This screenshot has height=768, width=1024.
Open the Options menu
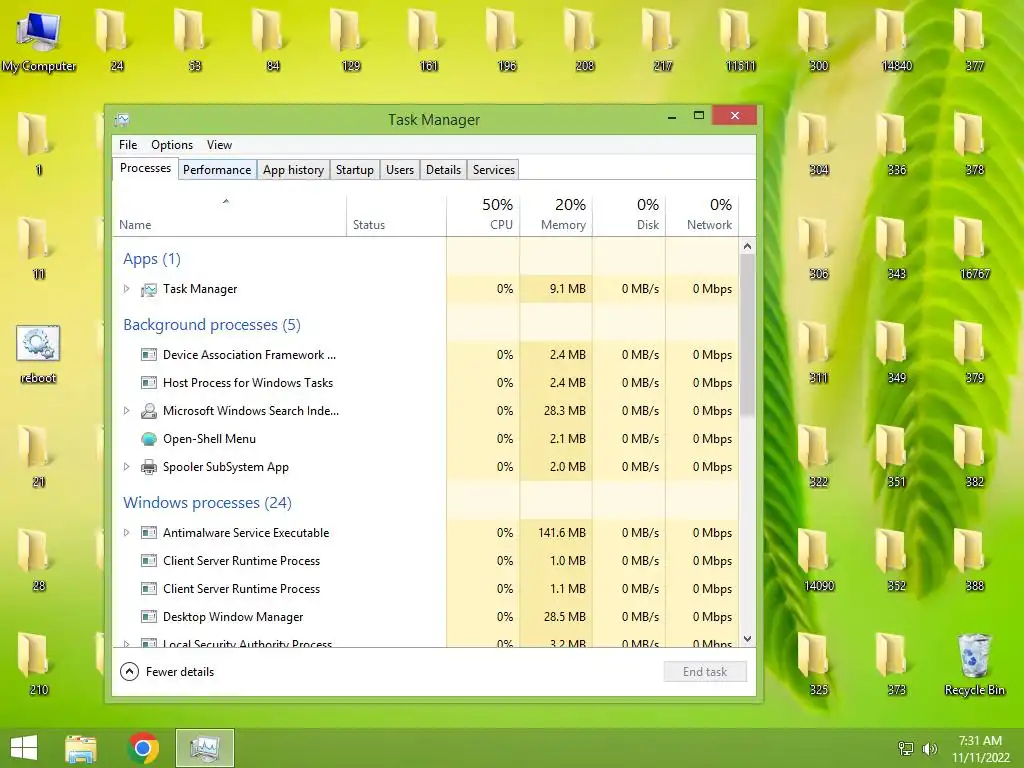pyautogui.click(x=172, y=145)
